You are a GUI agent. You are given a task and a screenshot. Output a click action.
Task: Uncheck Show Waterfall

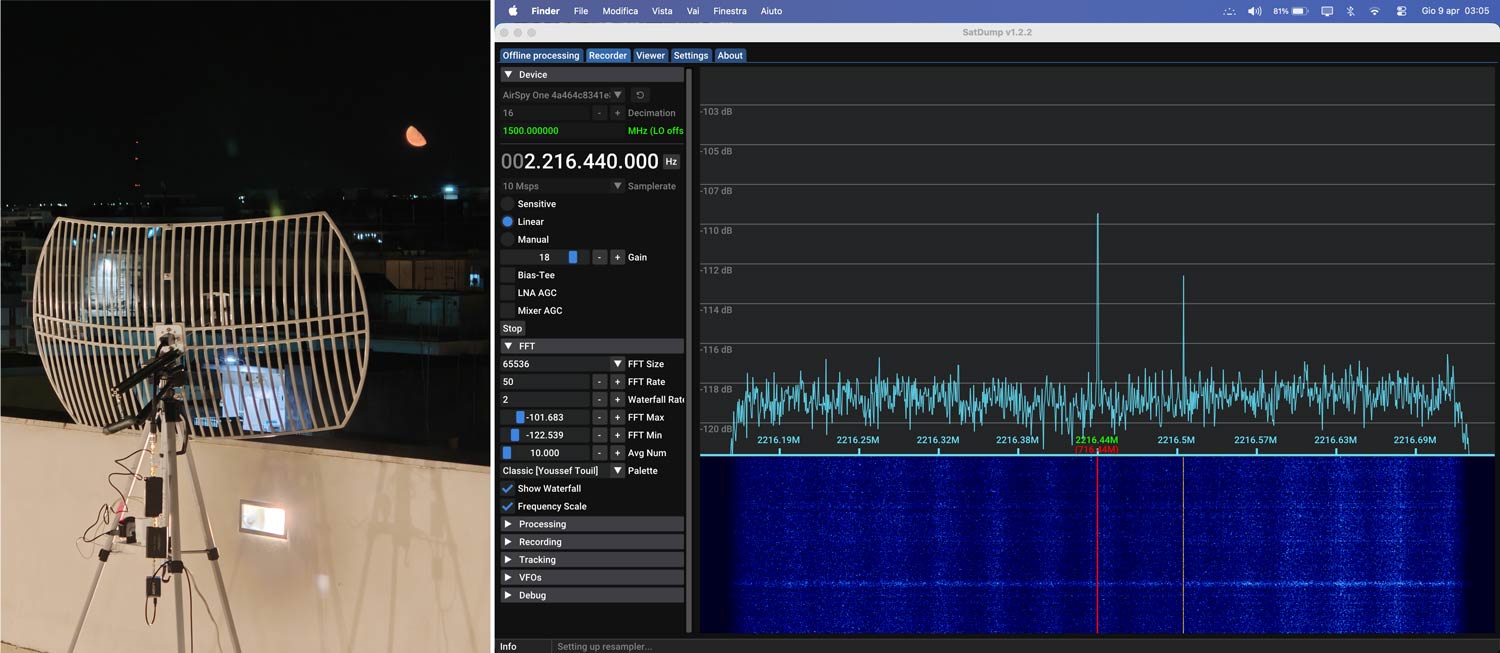point(508,489)
